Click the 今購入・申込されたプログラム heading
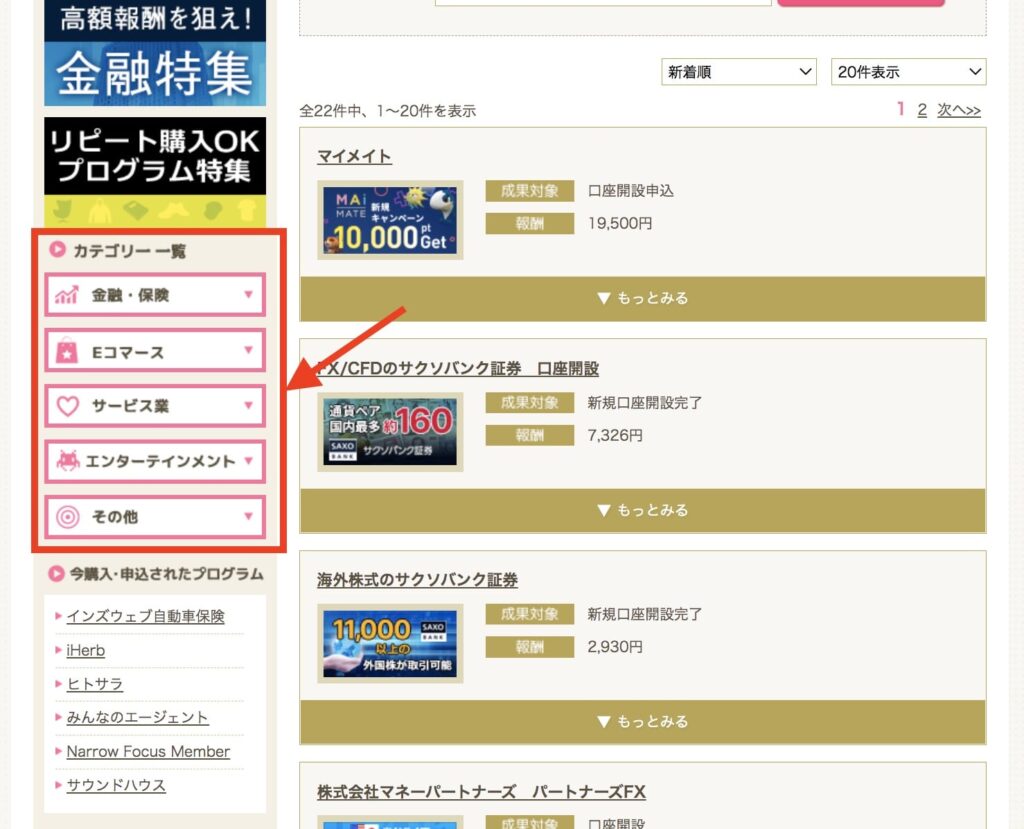 point(167,574)
